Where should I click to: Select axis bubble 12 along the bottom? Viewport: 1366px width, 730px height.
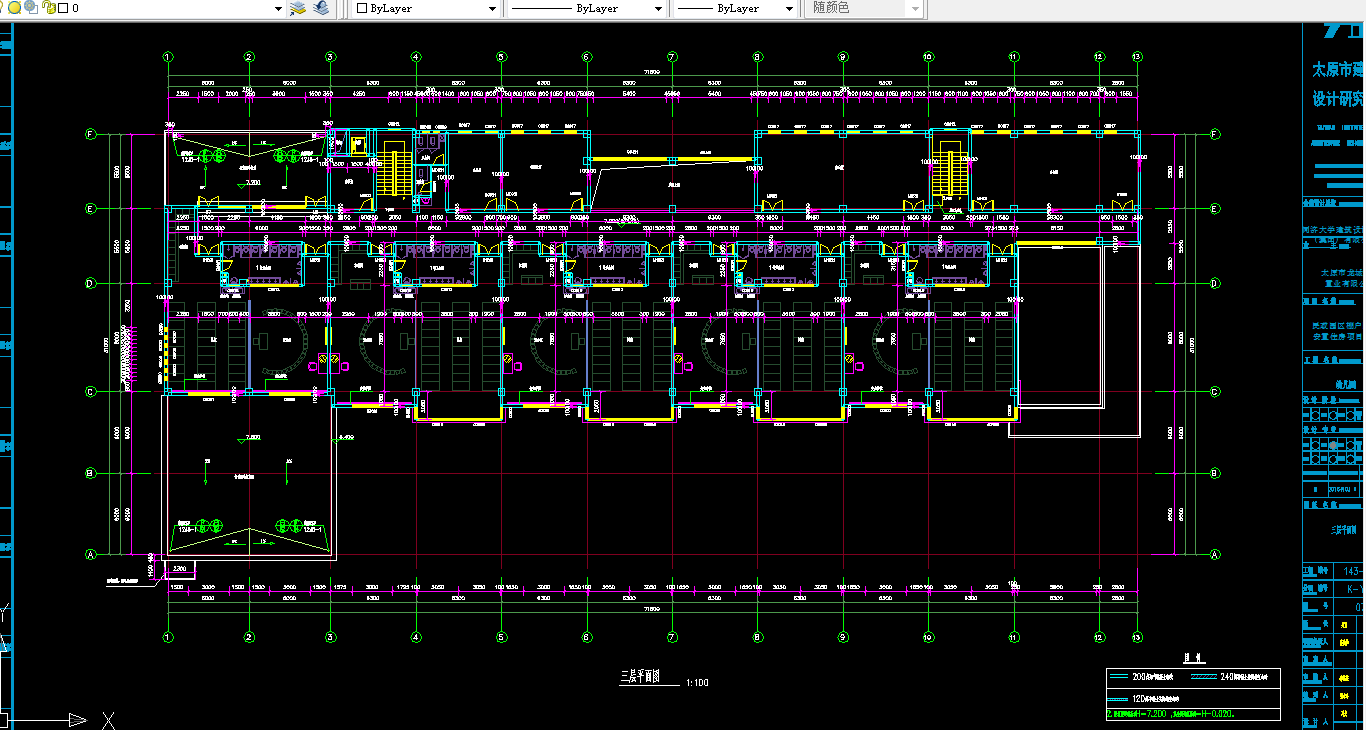(x=1100, y=636)
